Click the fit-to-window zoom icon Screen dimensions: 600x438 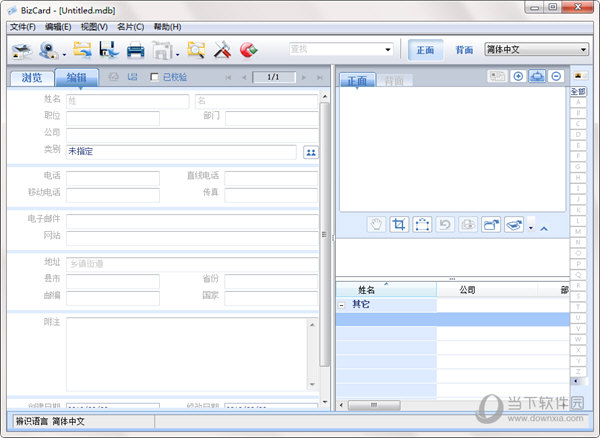tap(537, 76)
